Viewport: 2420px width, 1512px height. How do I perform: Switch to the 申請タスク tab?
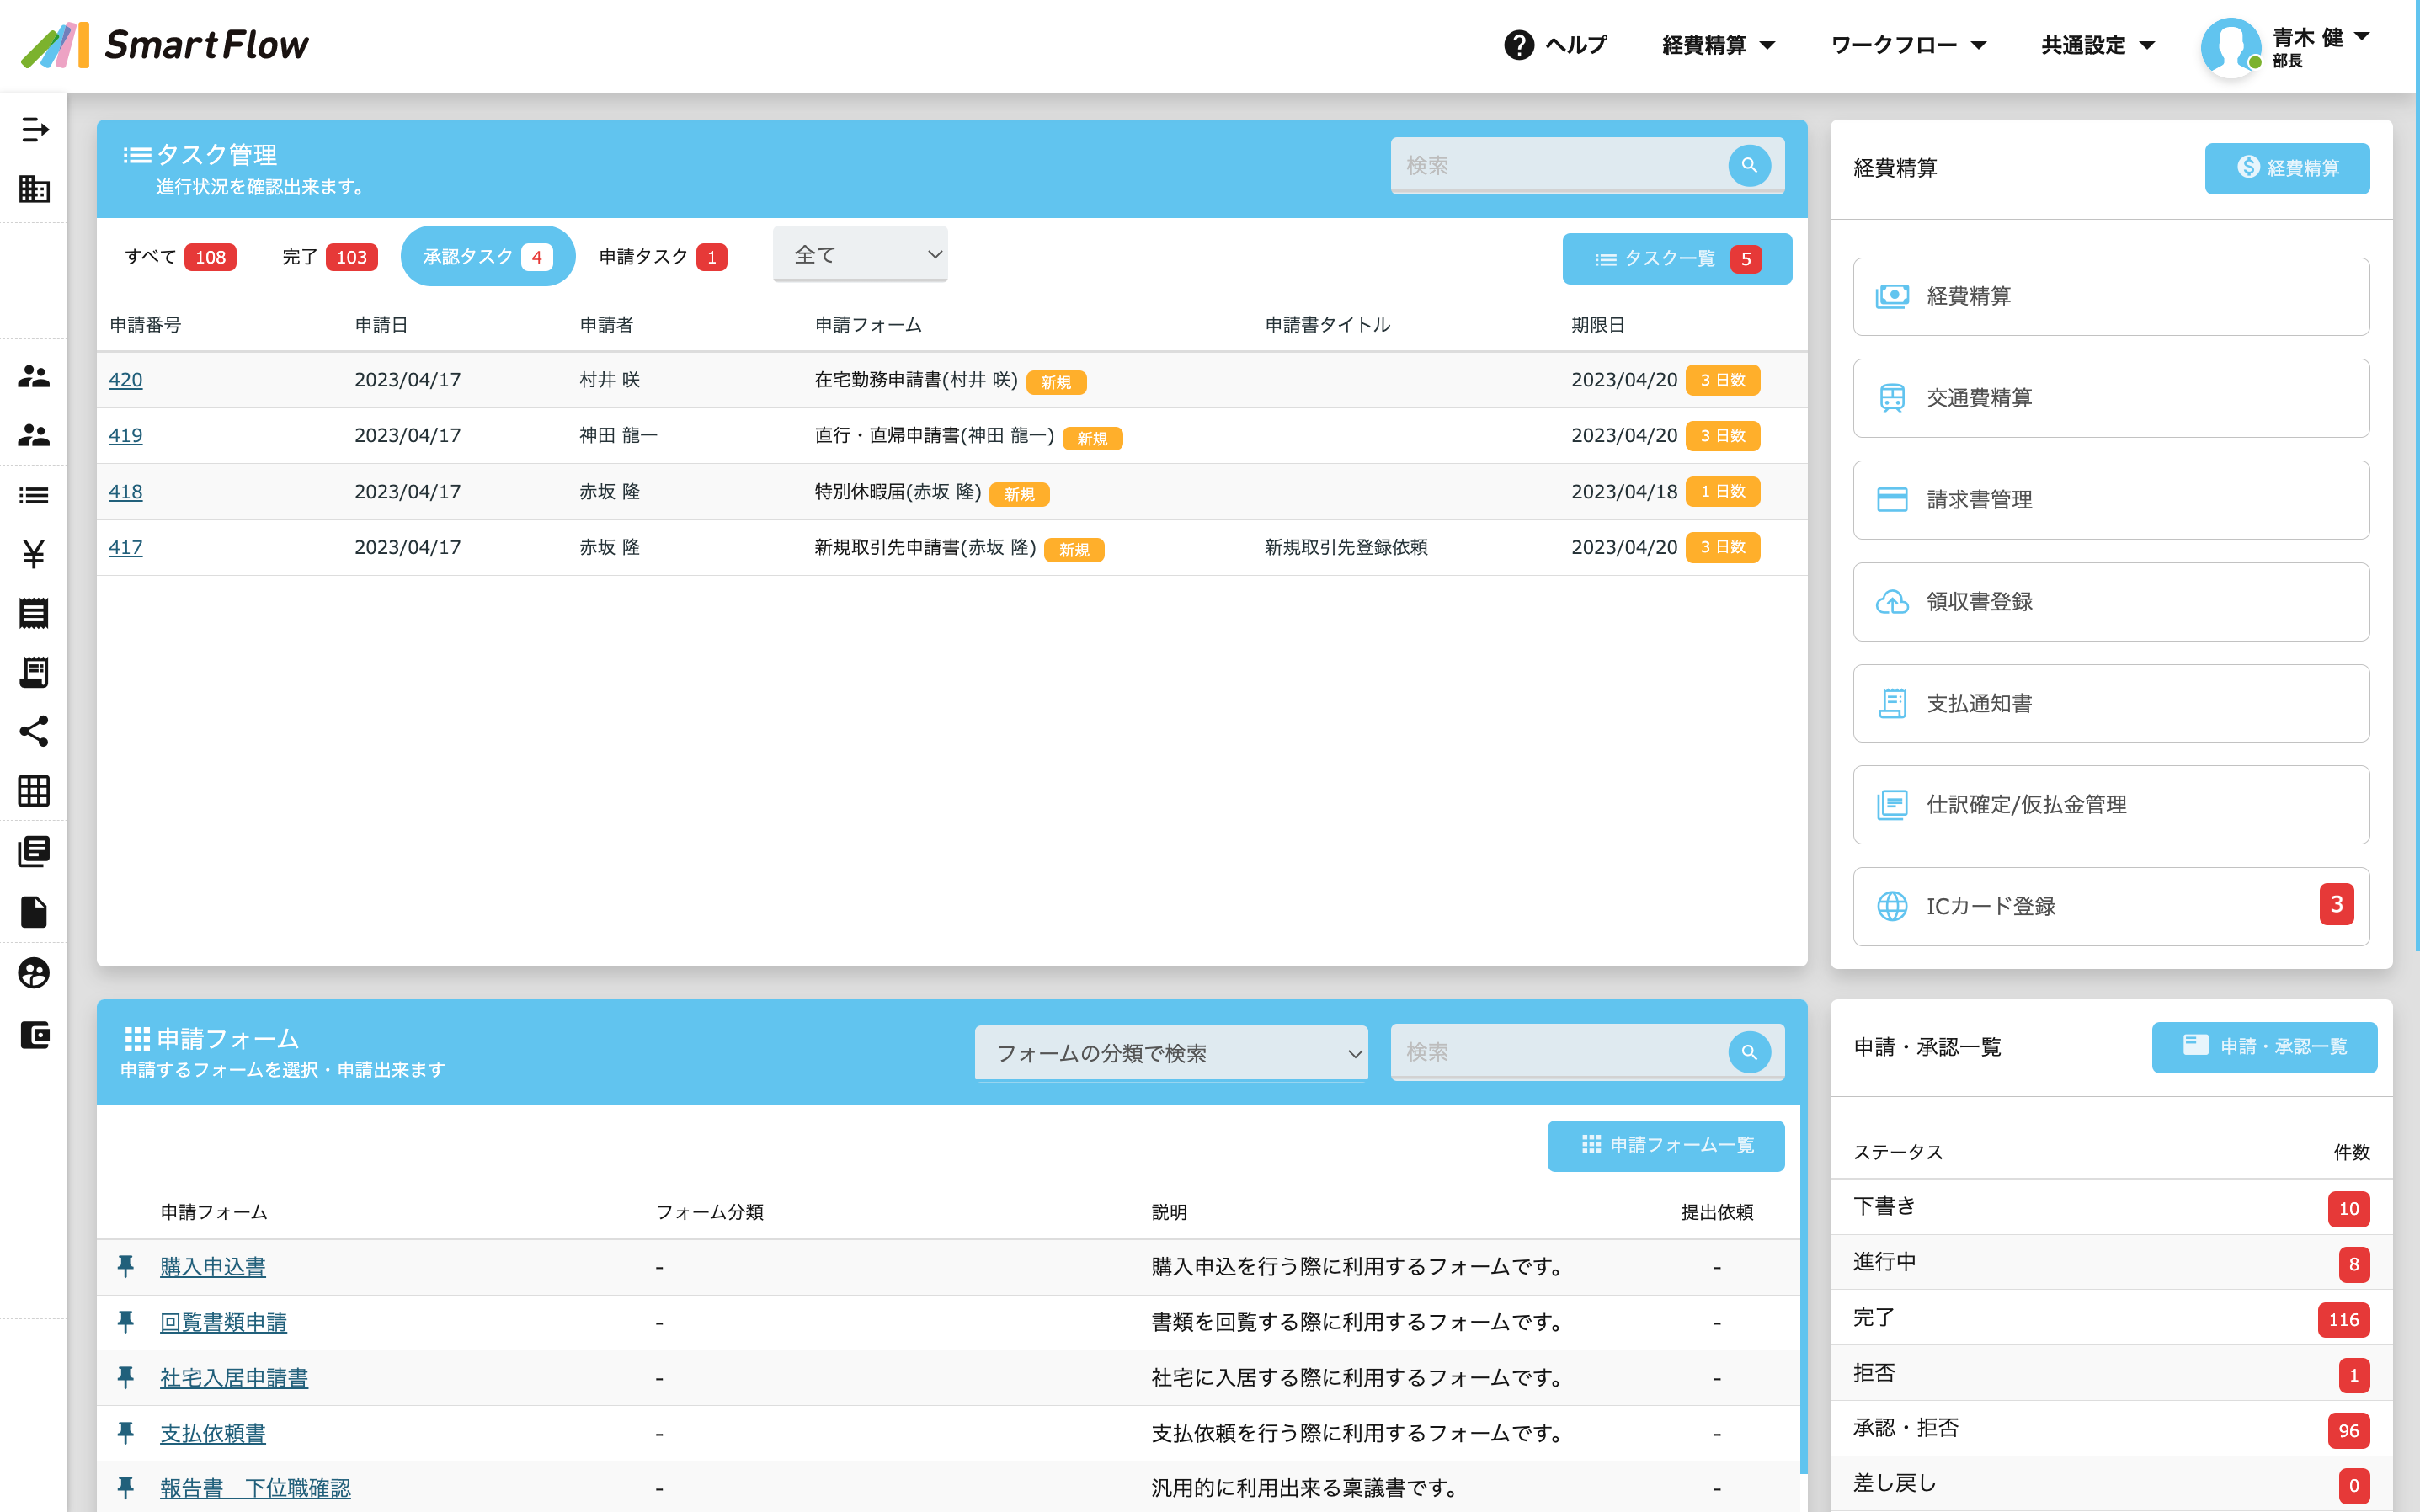tap(661, 257)
